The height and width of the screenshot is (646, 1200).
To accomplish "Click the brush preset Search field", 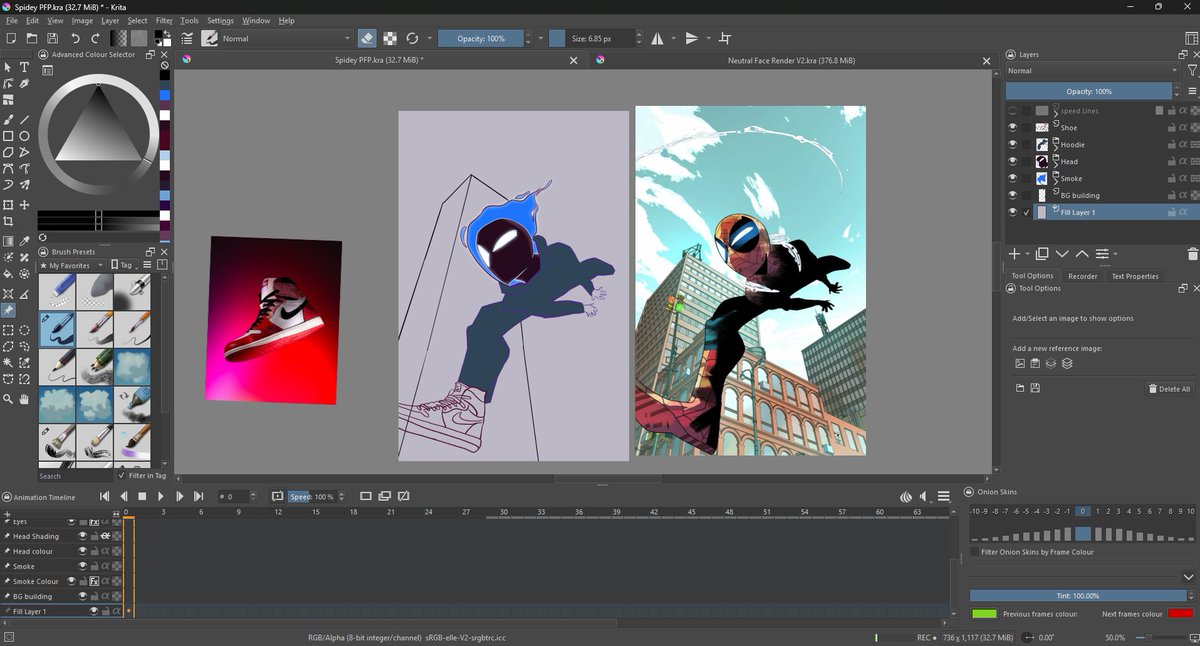I will point(75,476).
